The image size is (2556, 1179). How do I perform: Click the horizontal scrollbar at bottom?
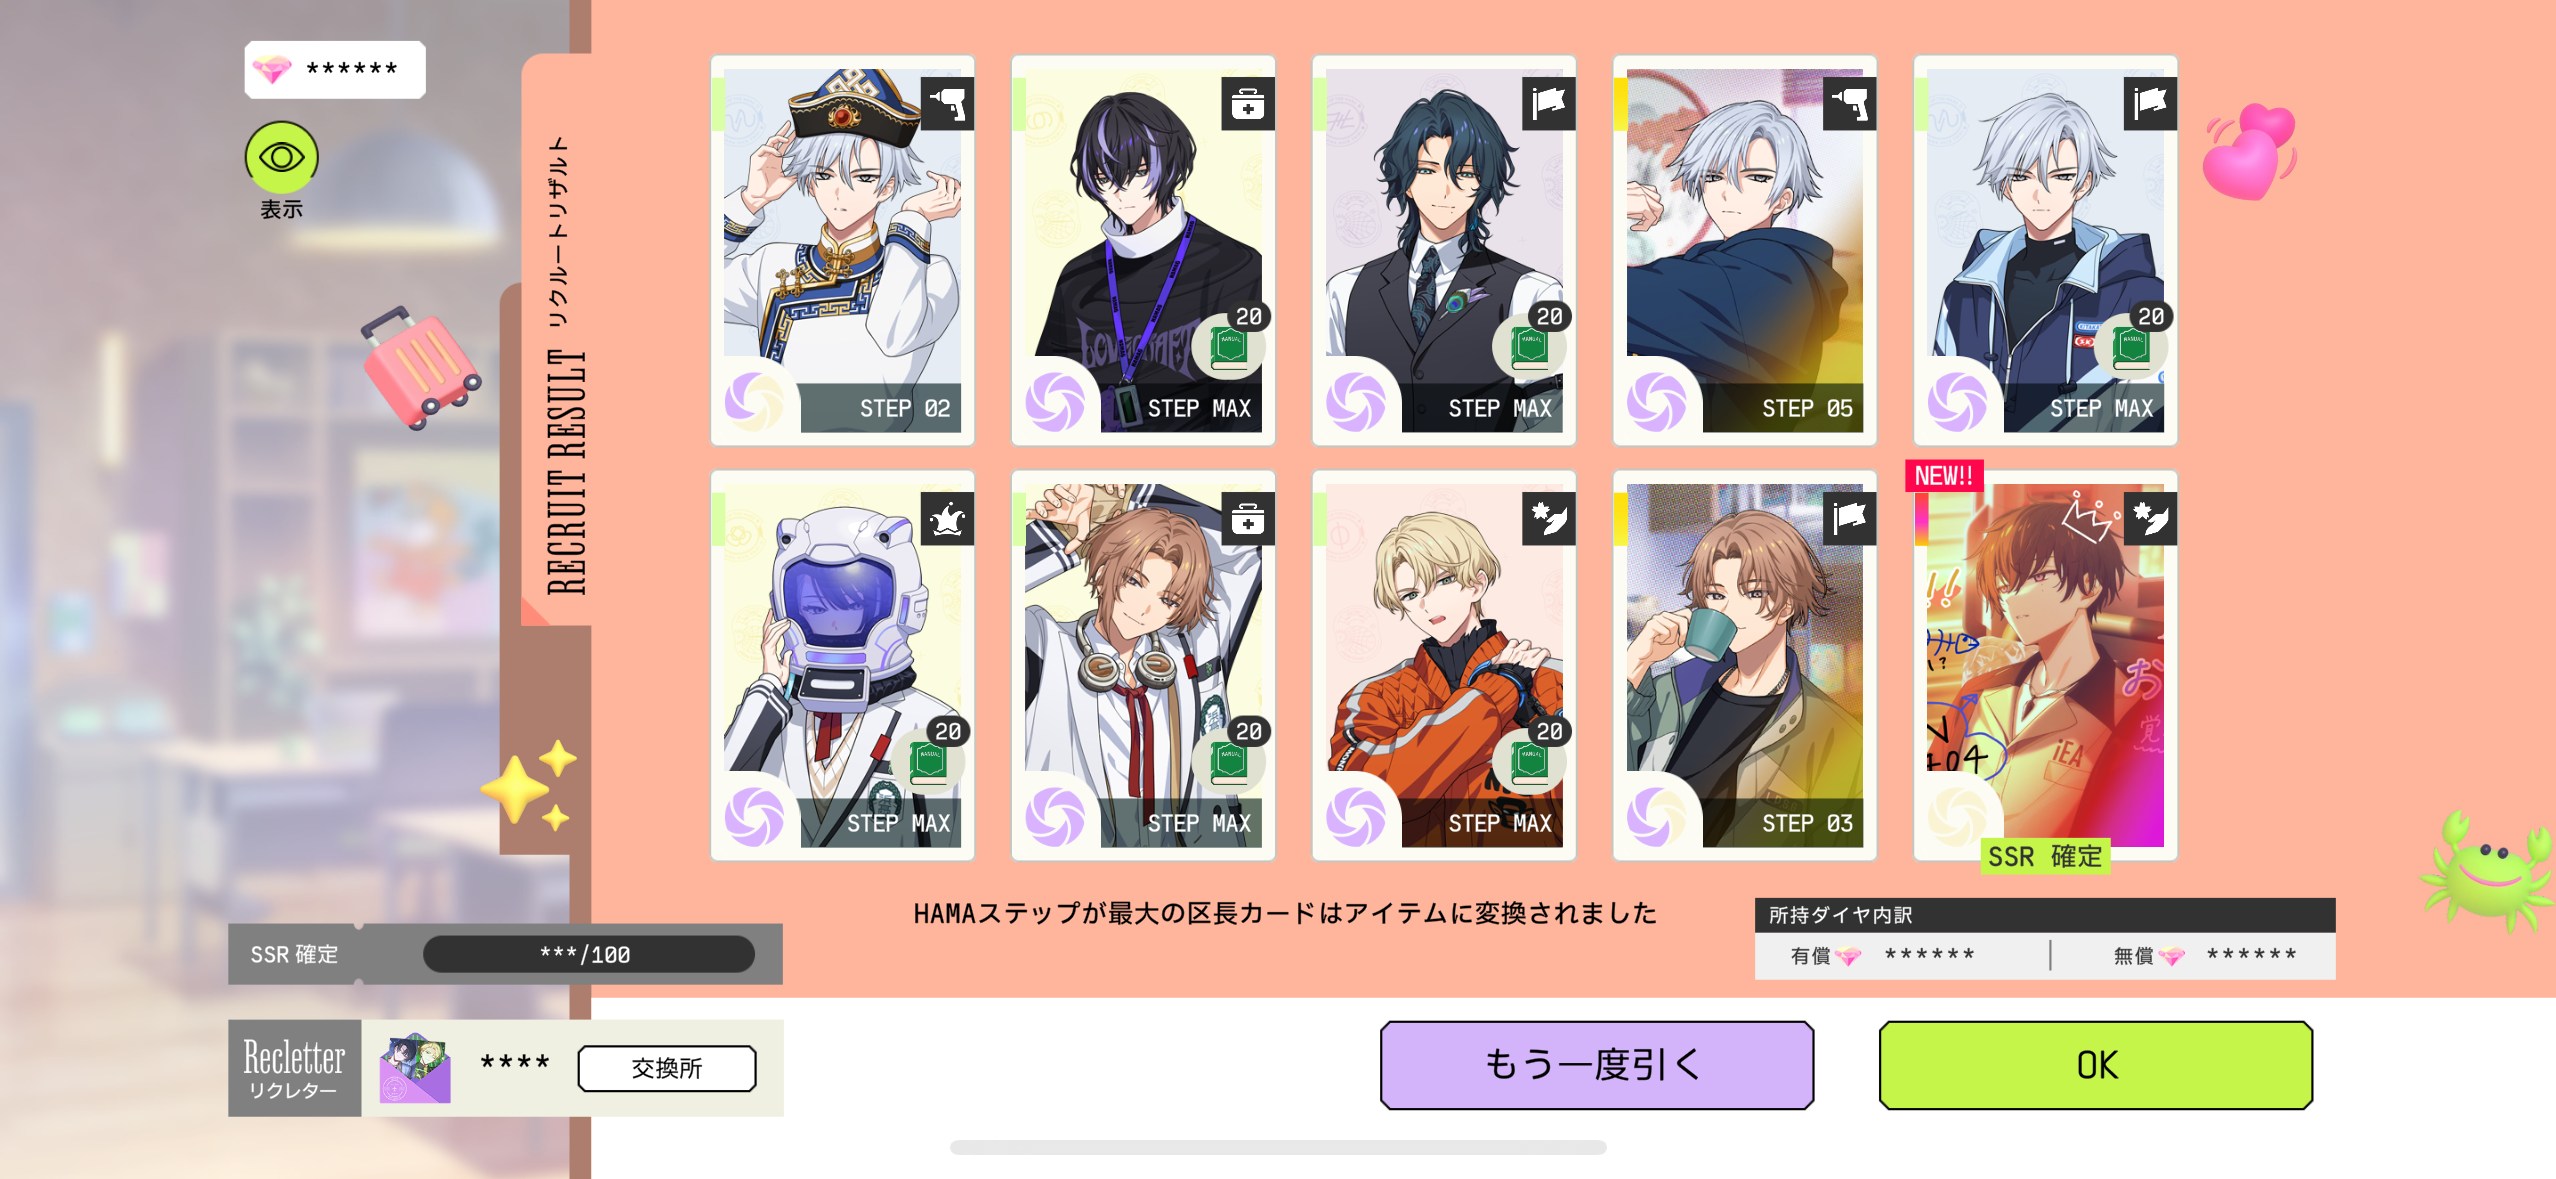pos(1278,1147)
